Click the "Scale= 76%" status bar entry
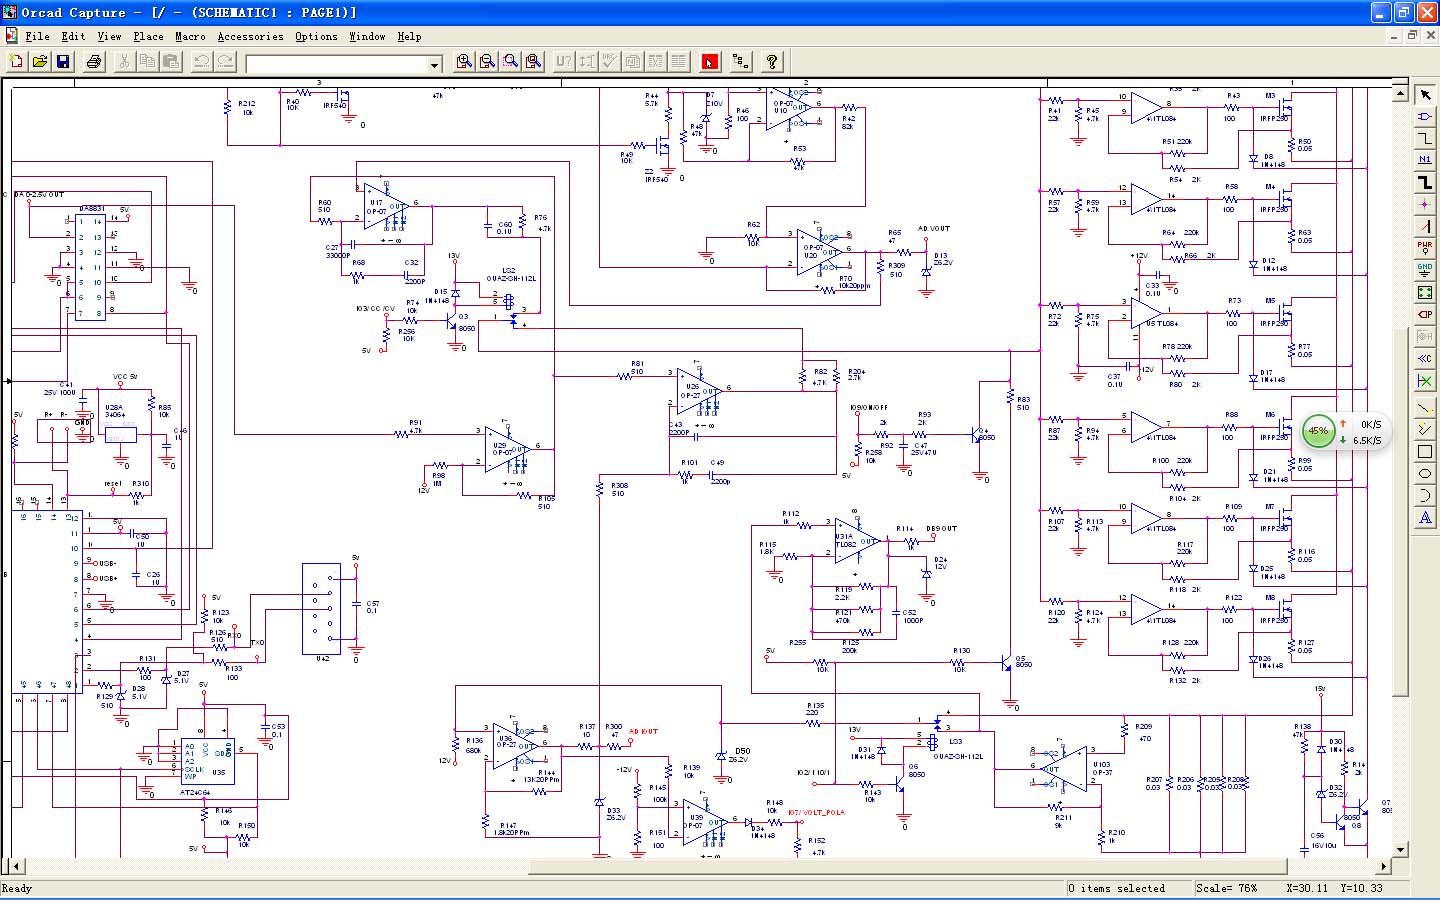The height and width of the screenshot is (900, 1440). (x=1226, y=888)
